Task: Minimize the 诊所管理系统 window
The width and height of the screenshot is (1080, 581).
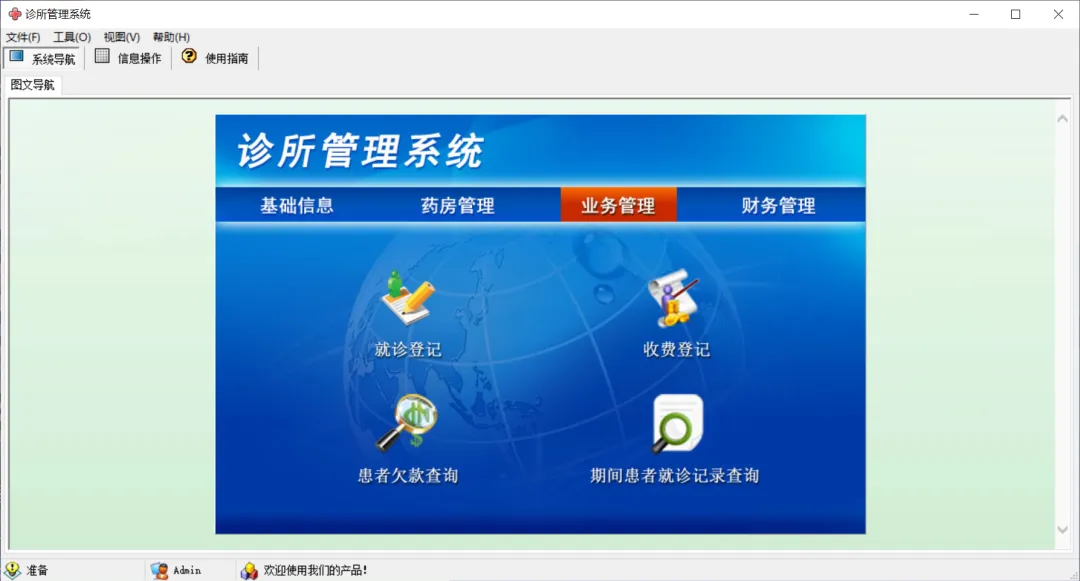Action: pos(974,14)
